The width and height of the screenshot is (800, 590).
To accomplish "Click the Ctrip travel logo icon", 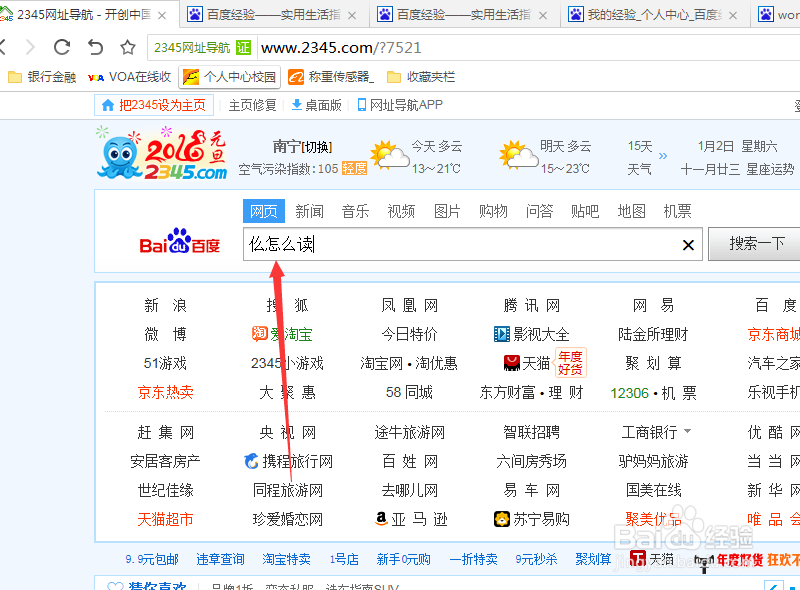I will click(251, 461).
